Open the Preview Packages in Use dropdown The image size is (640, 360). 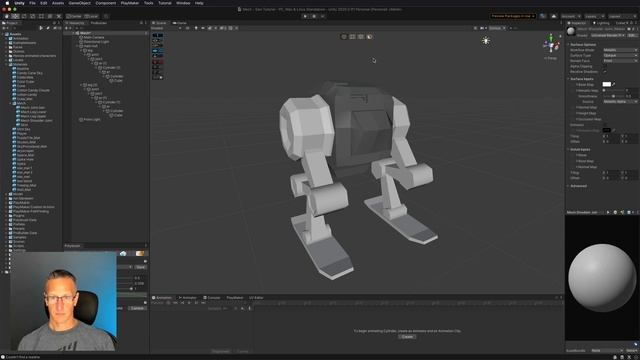click(513, 16)
